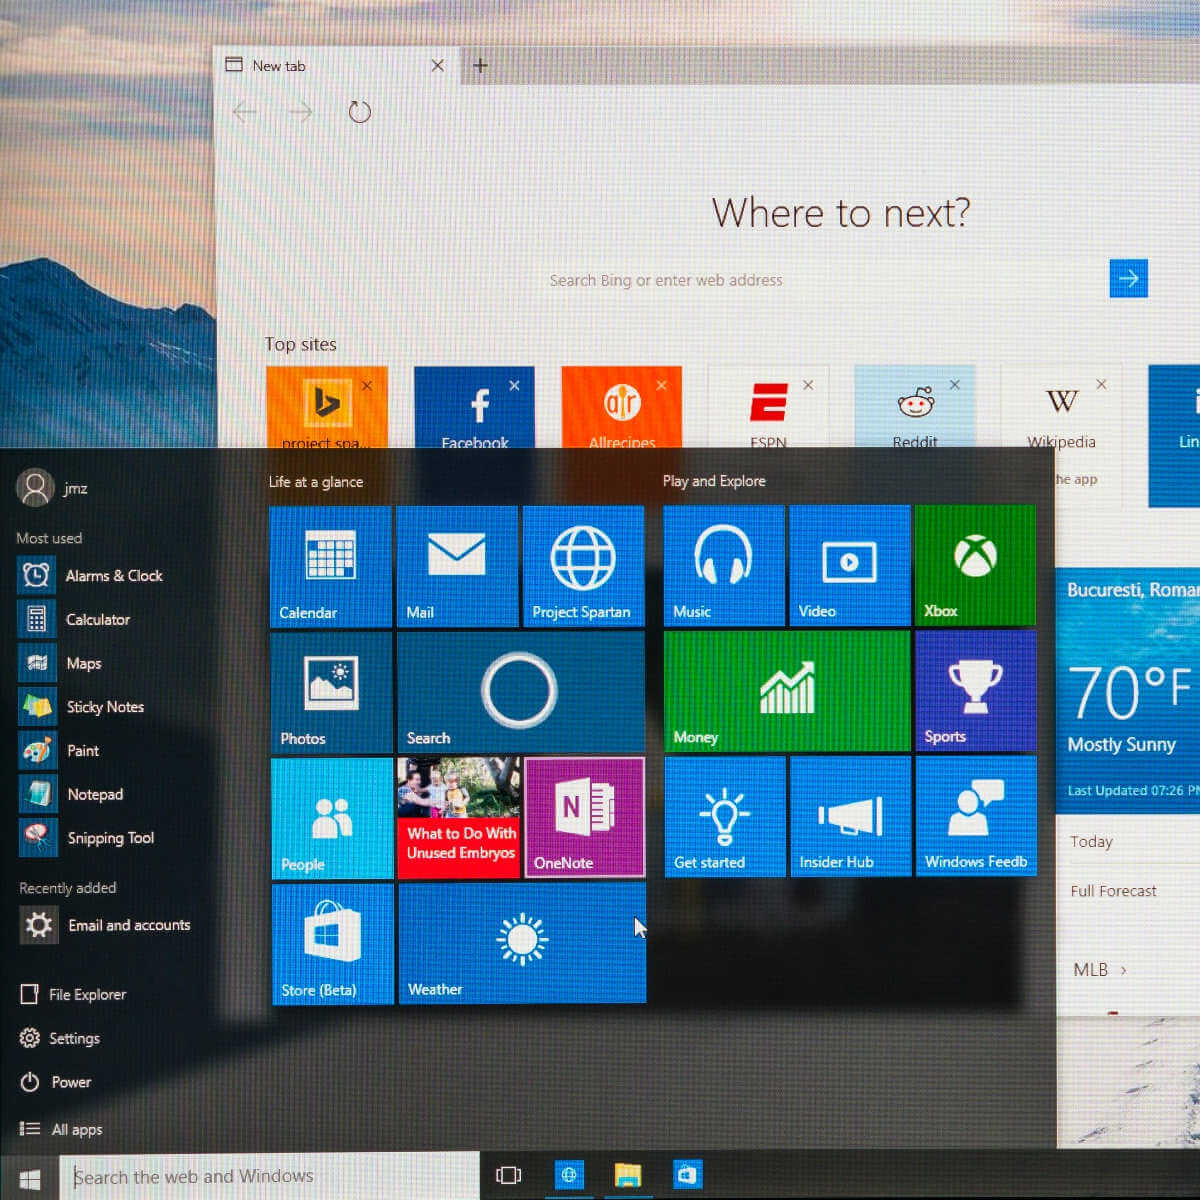Open the OneNote tile
Viewport: 1200px width, 1200px height.
tap(584, 818)
